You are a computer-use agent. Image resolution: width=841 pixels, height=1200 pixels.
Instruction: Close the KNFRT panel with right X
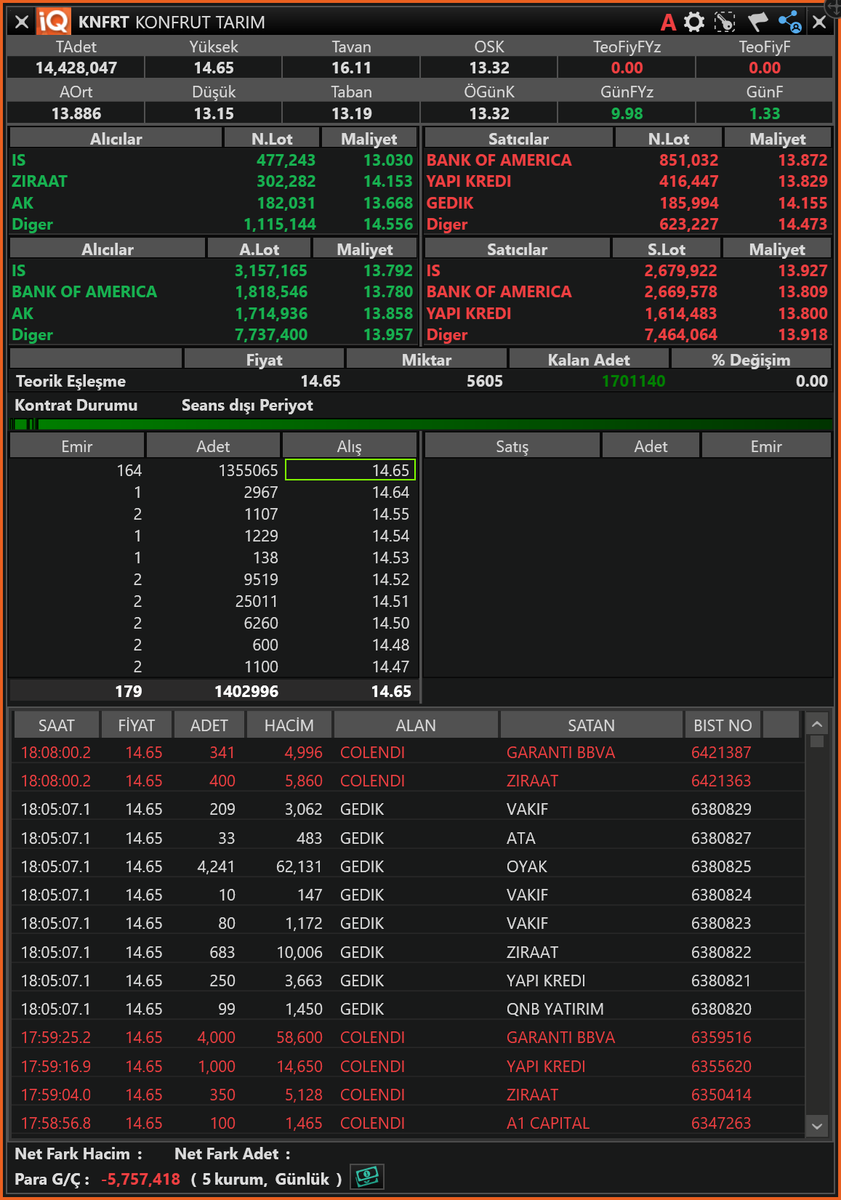[819, 22]
